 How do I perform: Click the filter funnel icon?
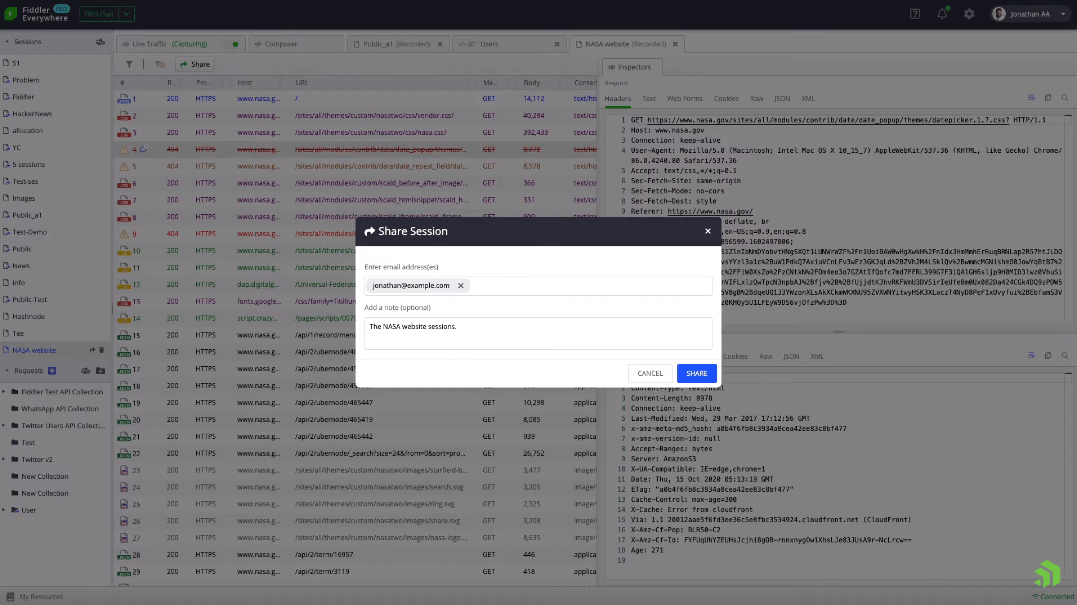[x=129, y=65]
